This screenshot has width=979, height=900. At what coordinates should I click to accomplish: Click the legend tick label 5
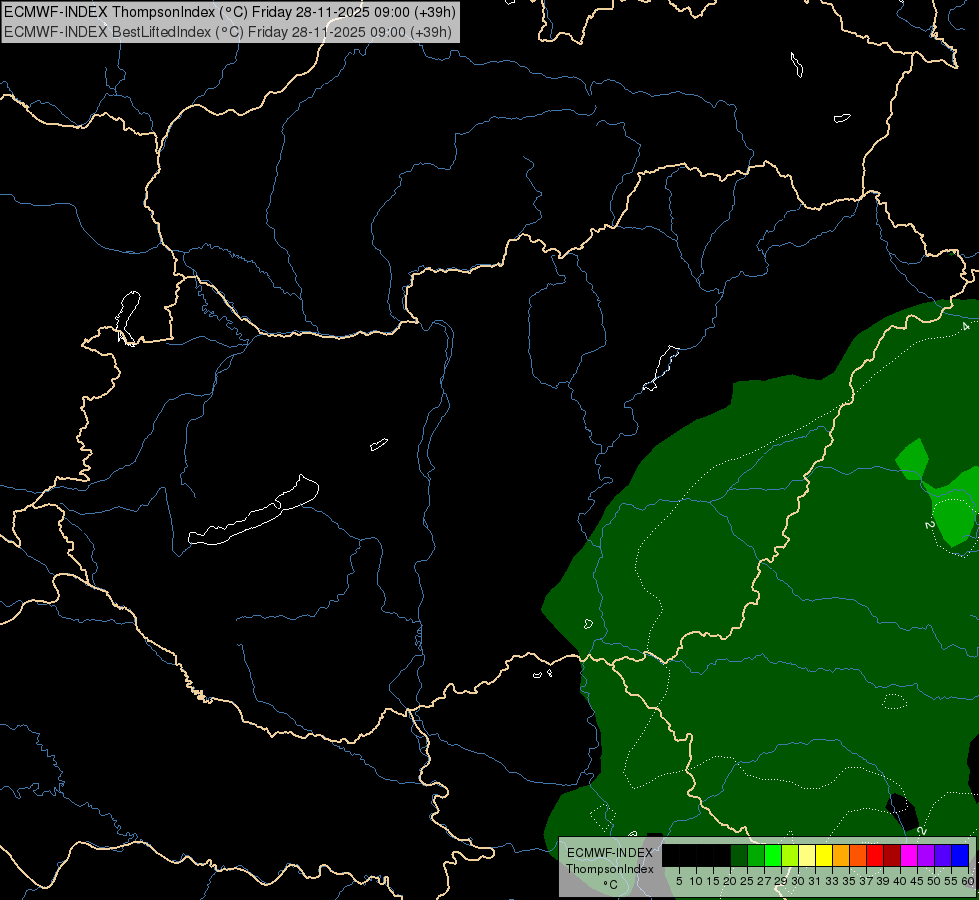(x=679, y=881)
